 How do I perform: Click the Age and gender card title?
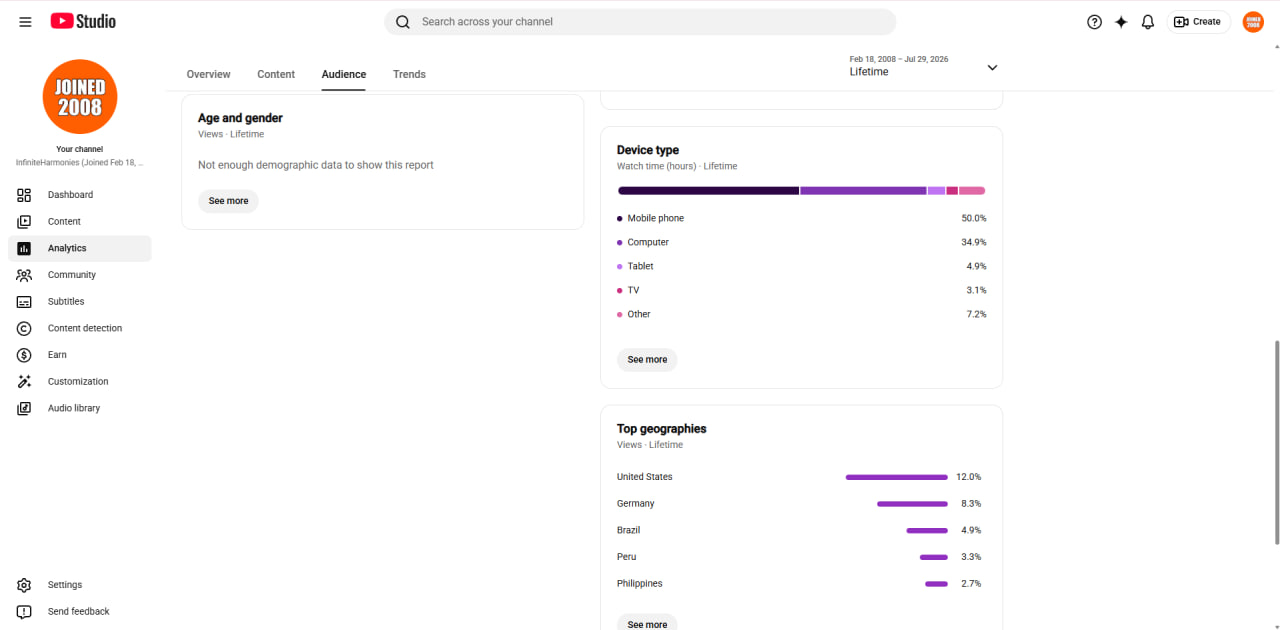(x=240, y=118)
